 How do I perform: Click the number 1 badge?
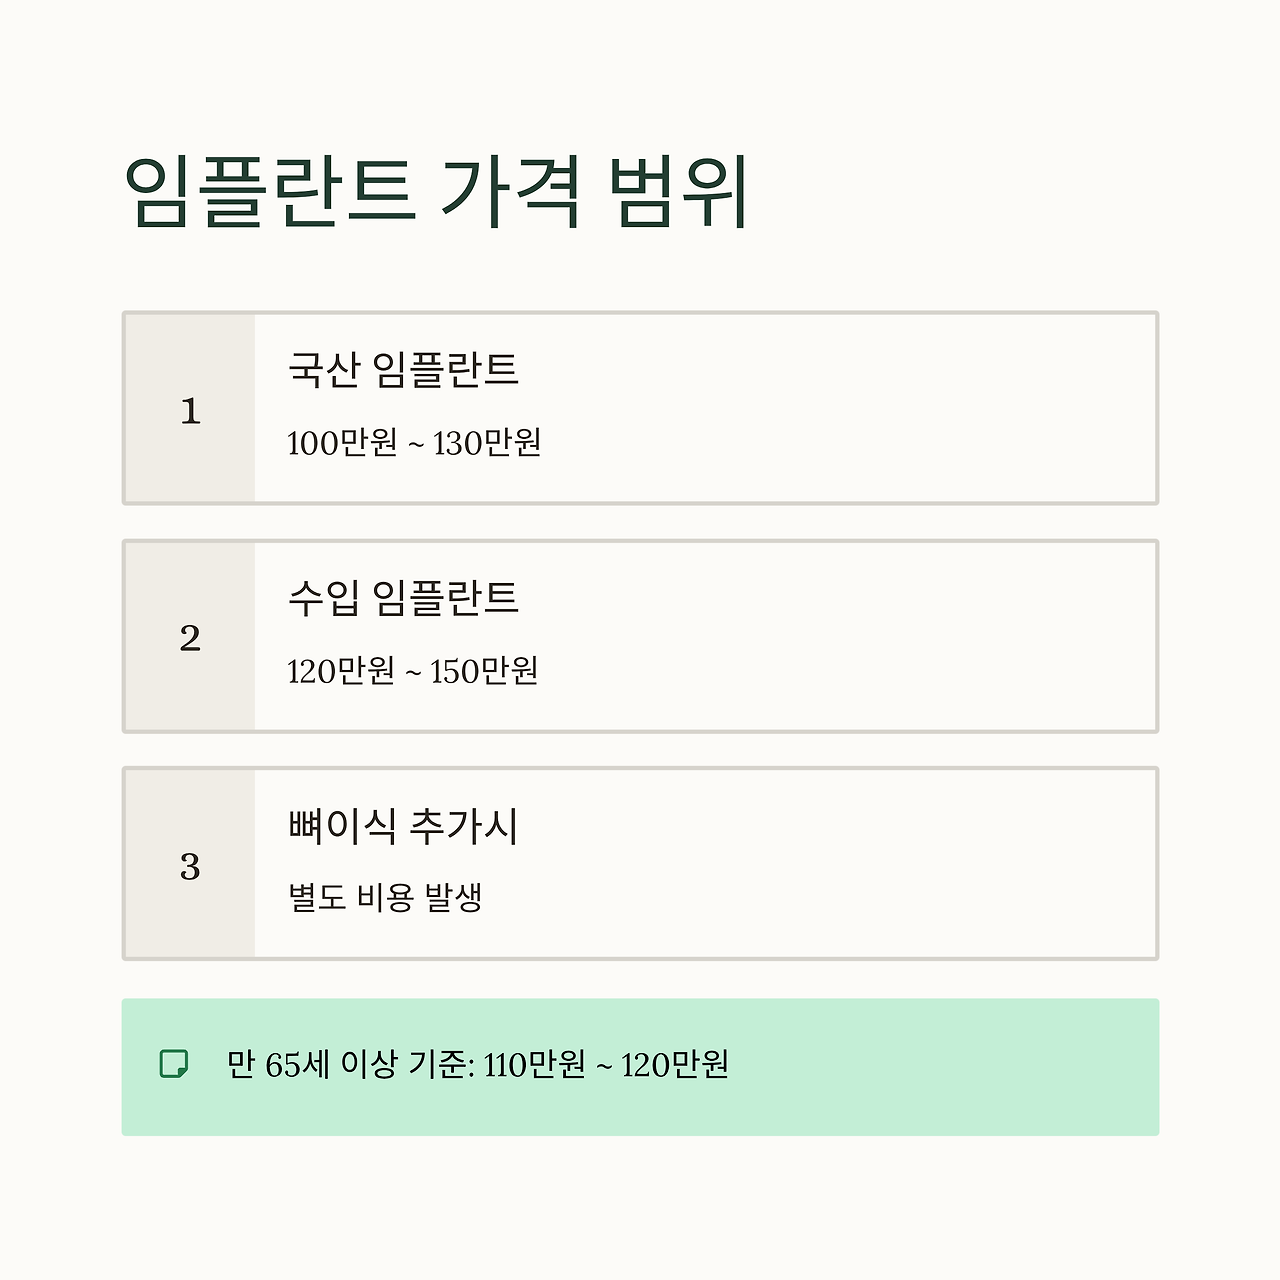(190, 410)
